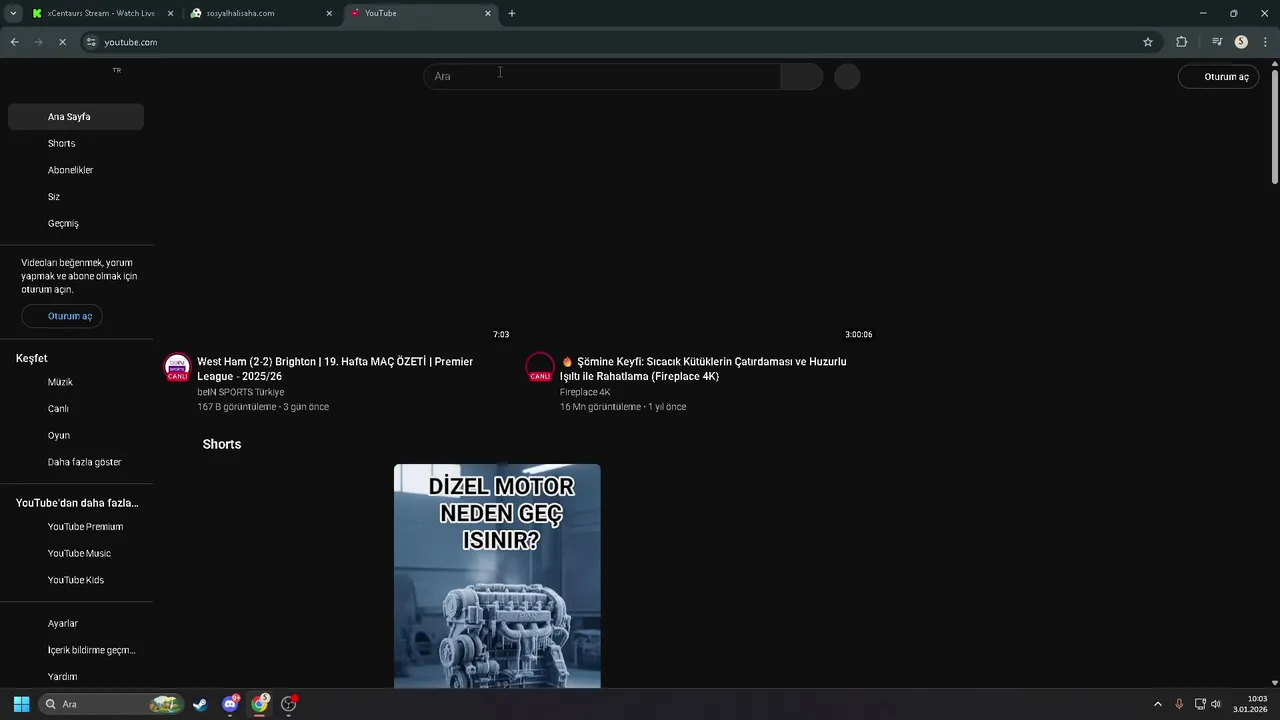Open Discord from the taskbar
The width and height of the screenshot is (1280, 720).
click(x=231, y=704)
